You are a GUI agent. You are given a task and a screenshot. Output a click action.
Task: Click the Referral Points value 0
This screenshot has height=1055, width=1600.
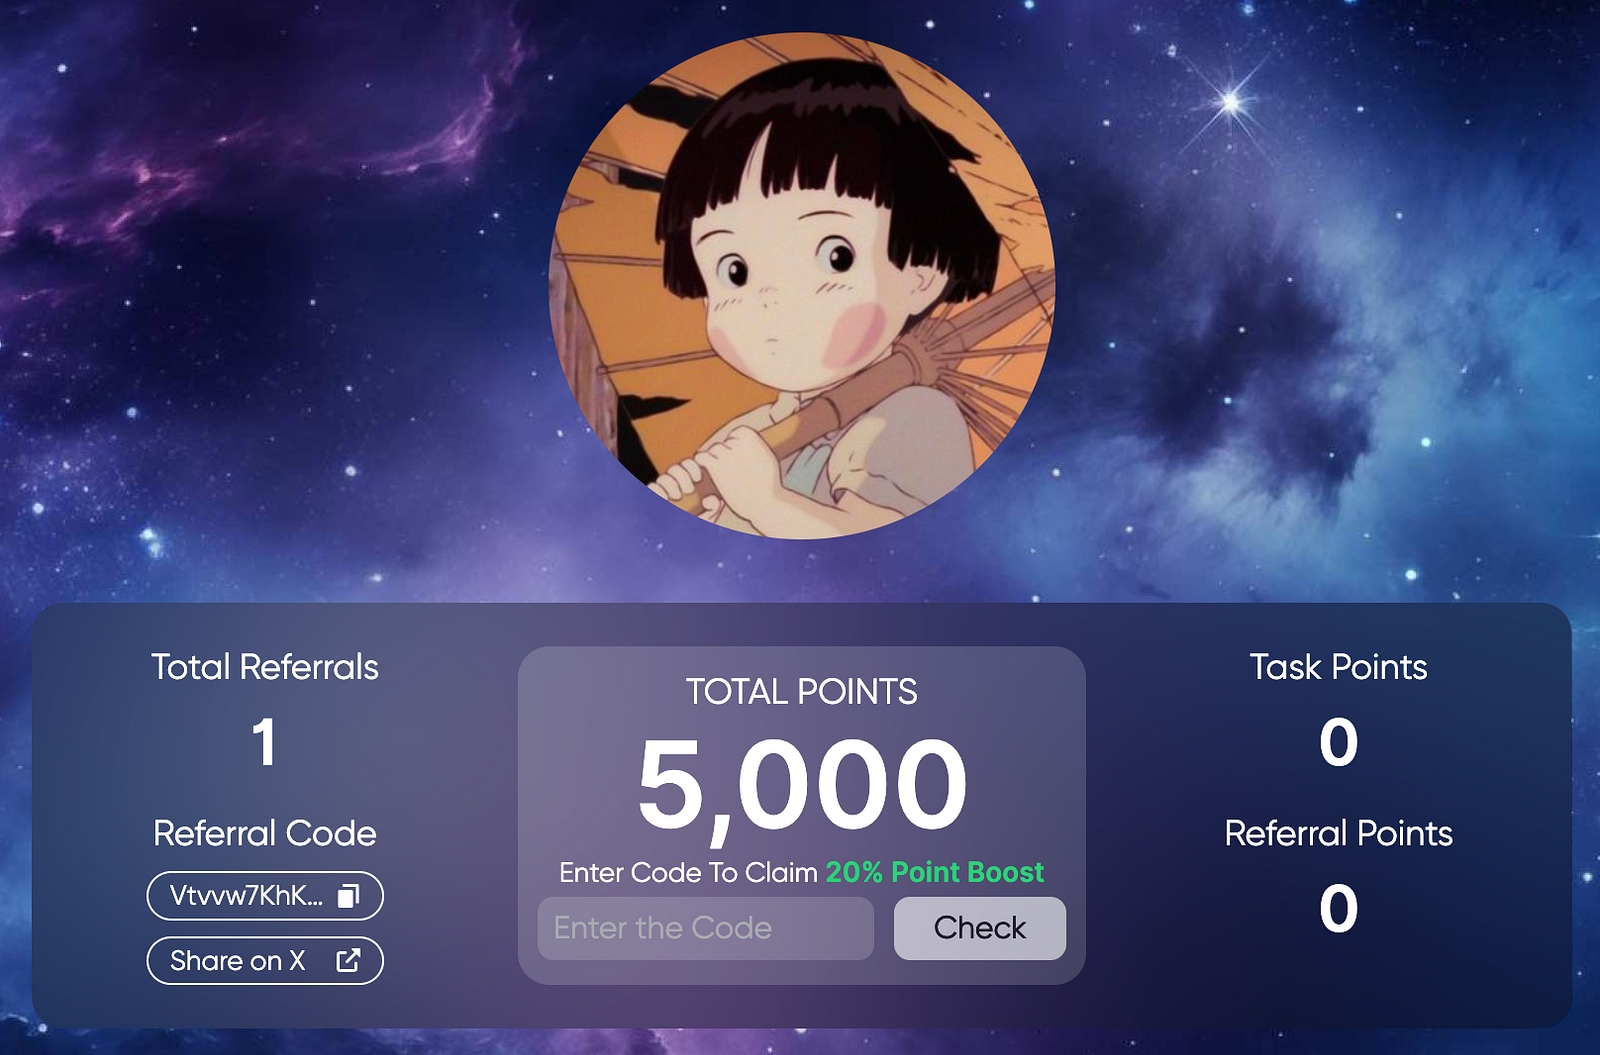click(1339, 908)
